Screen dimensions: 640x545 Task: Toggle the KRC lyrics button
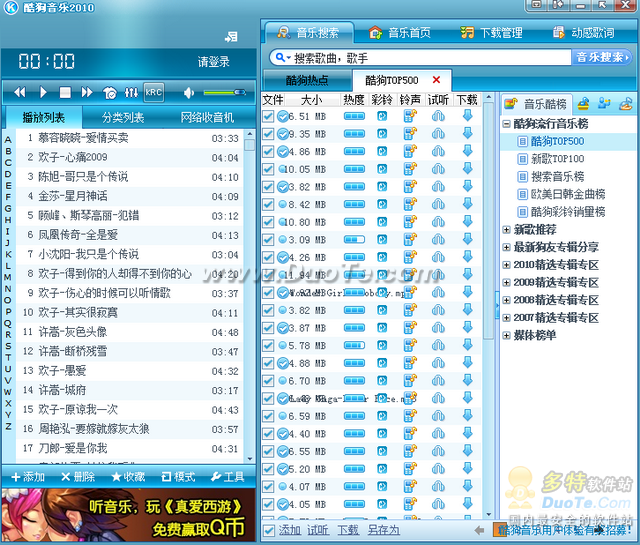[x=153, y=92]
